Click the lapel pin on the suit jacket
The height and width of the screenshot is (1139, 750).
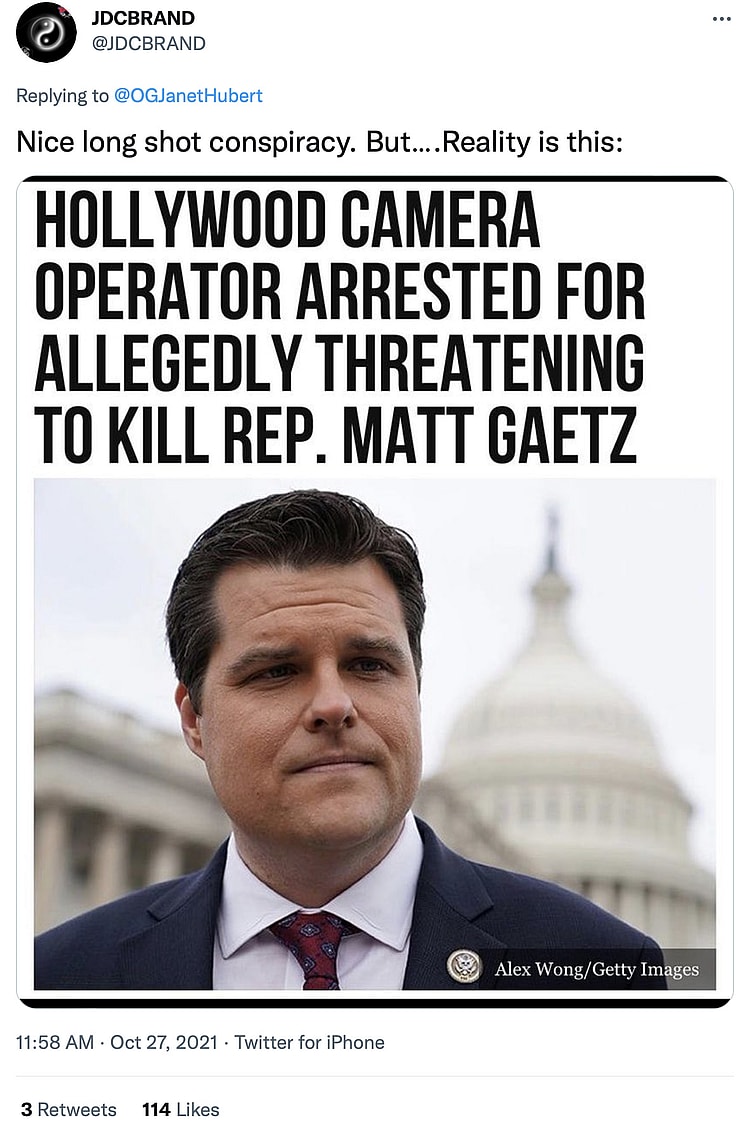coord(464,966)
